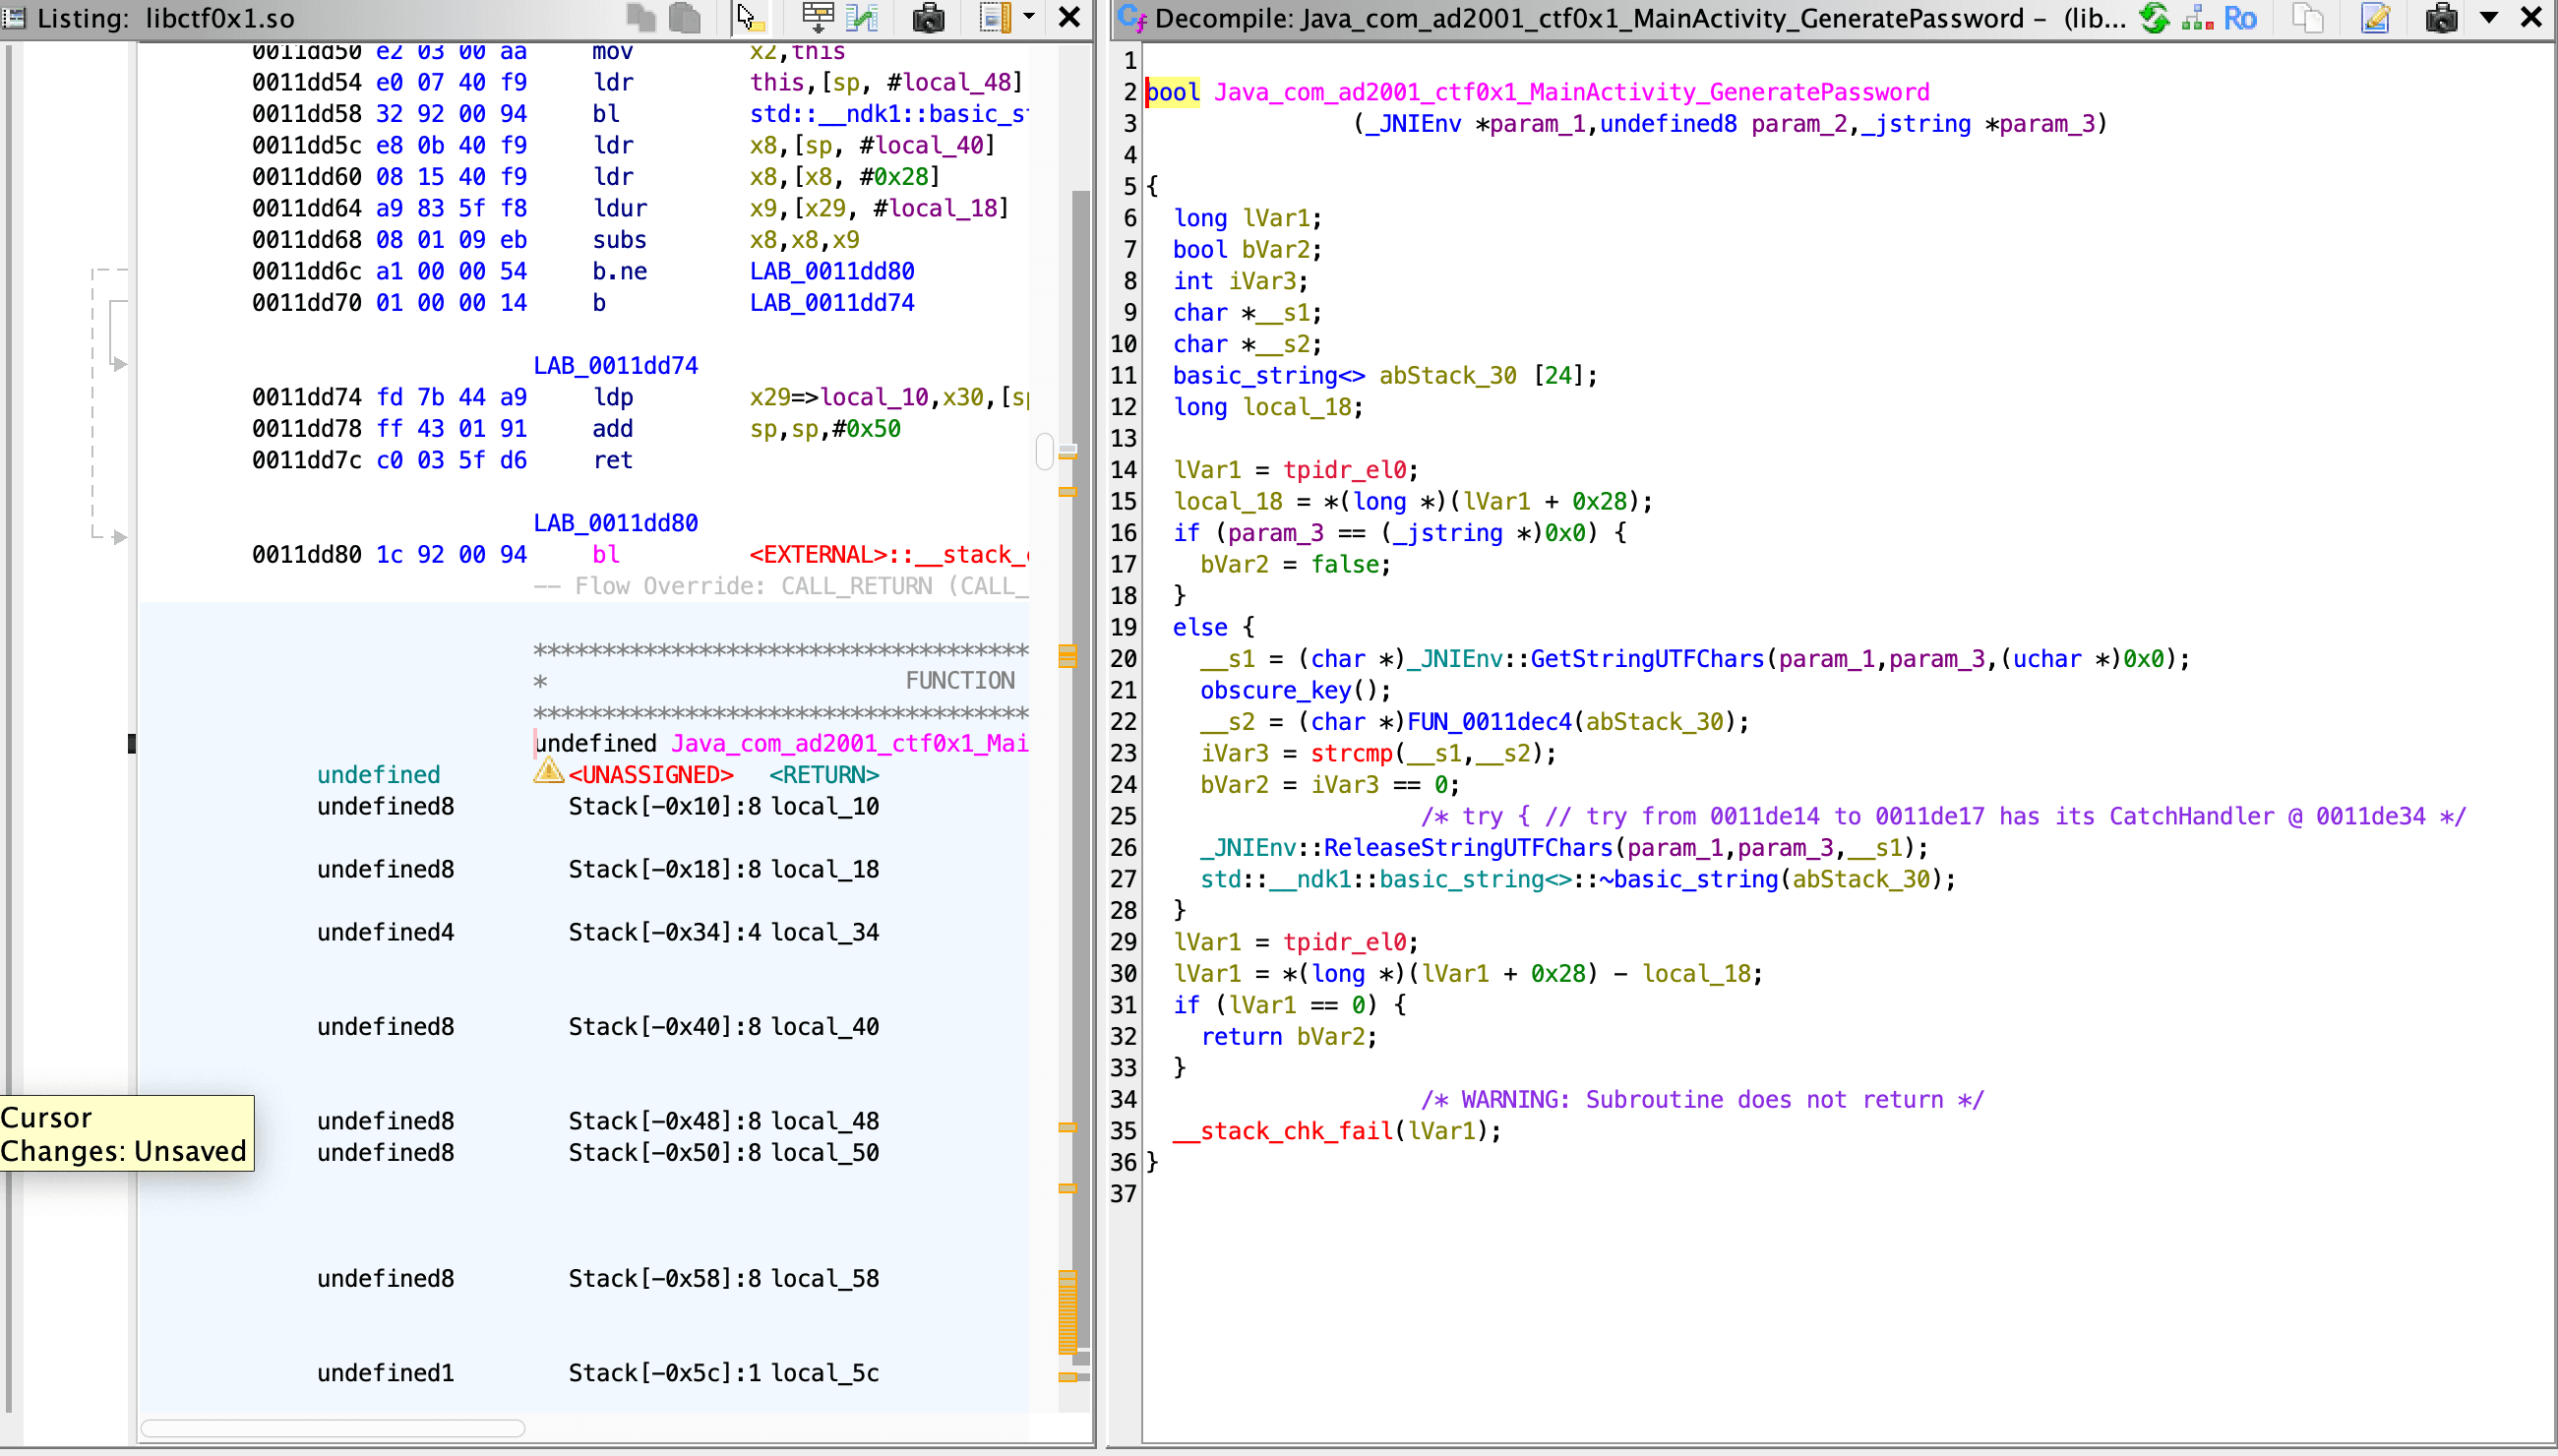Click LAB_0011dd74 operand on the b line
Screen dimensions: 2558x1456
pyautogui.click(x=832, y=303)
